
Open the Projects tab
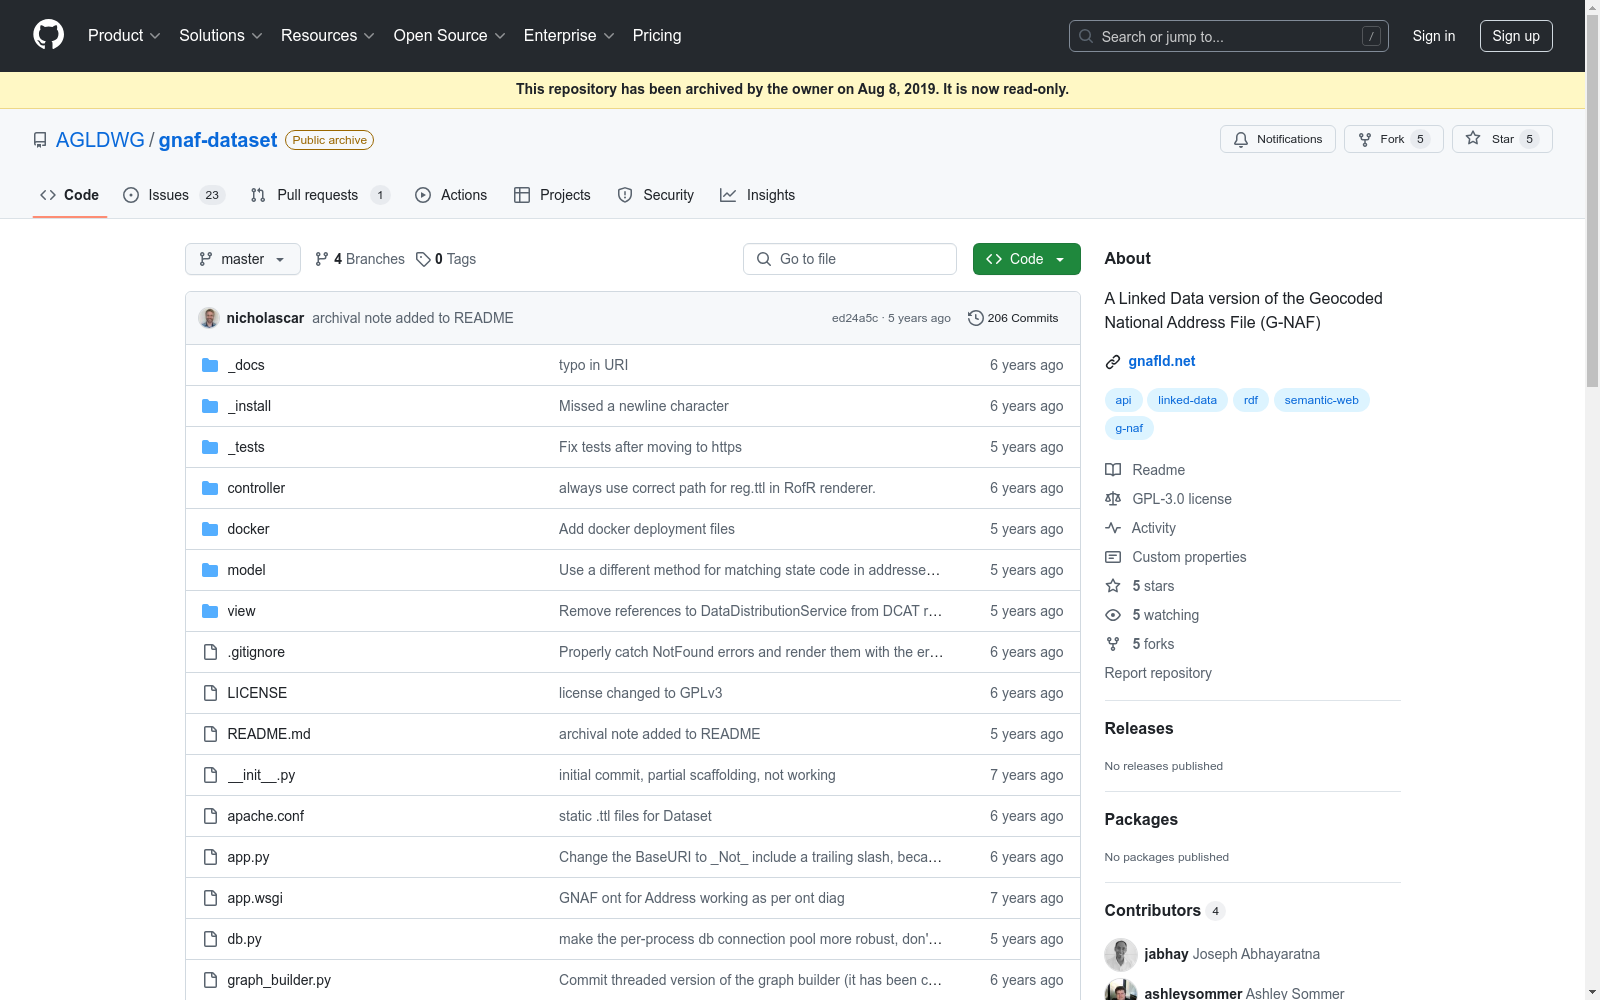552,195
